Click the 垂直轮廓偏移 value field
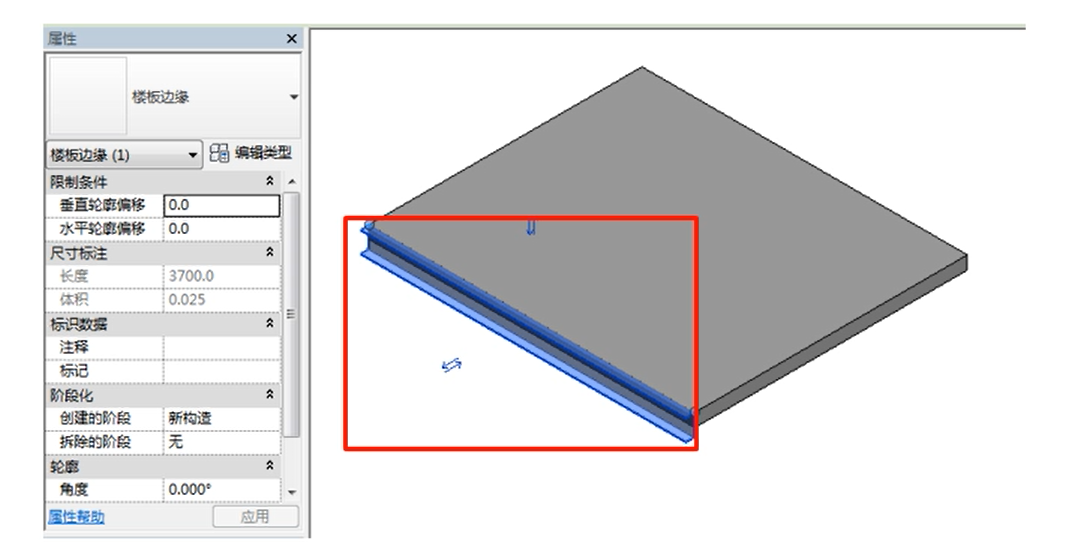Screen dimensions: 1089x550 (x=220, y=205)
